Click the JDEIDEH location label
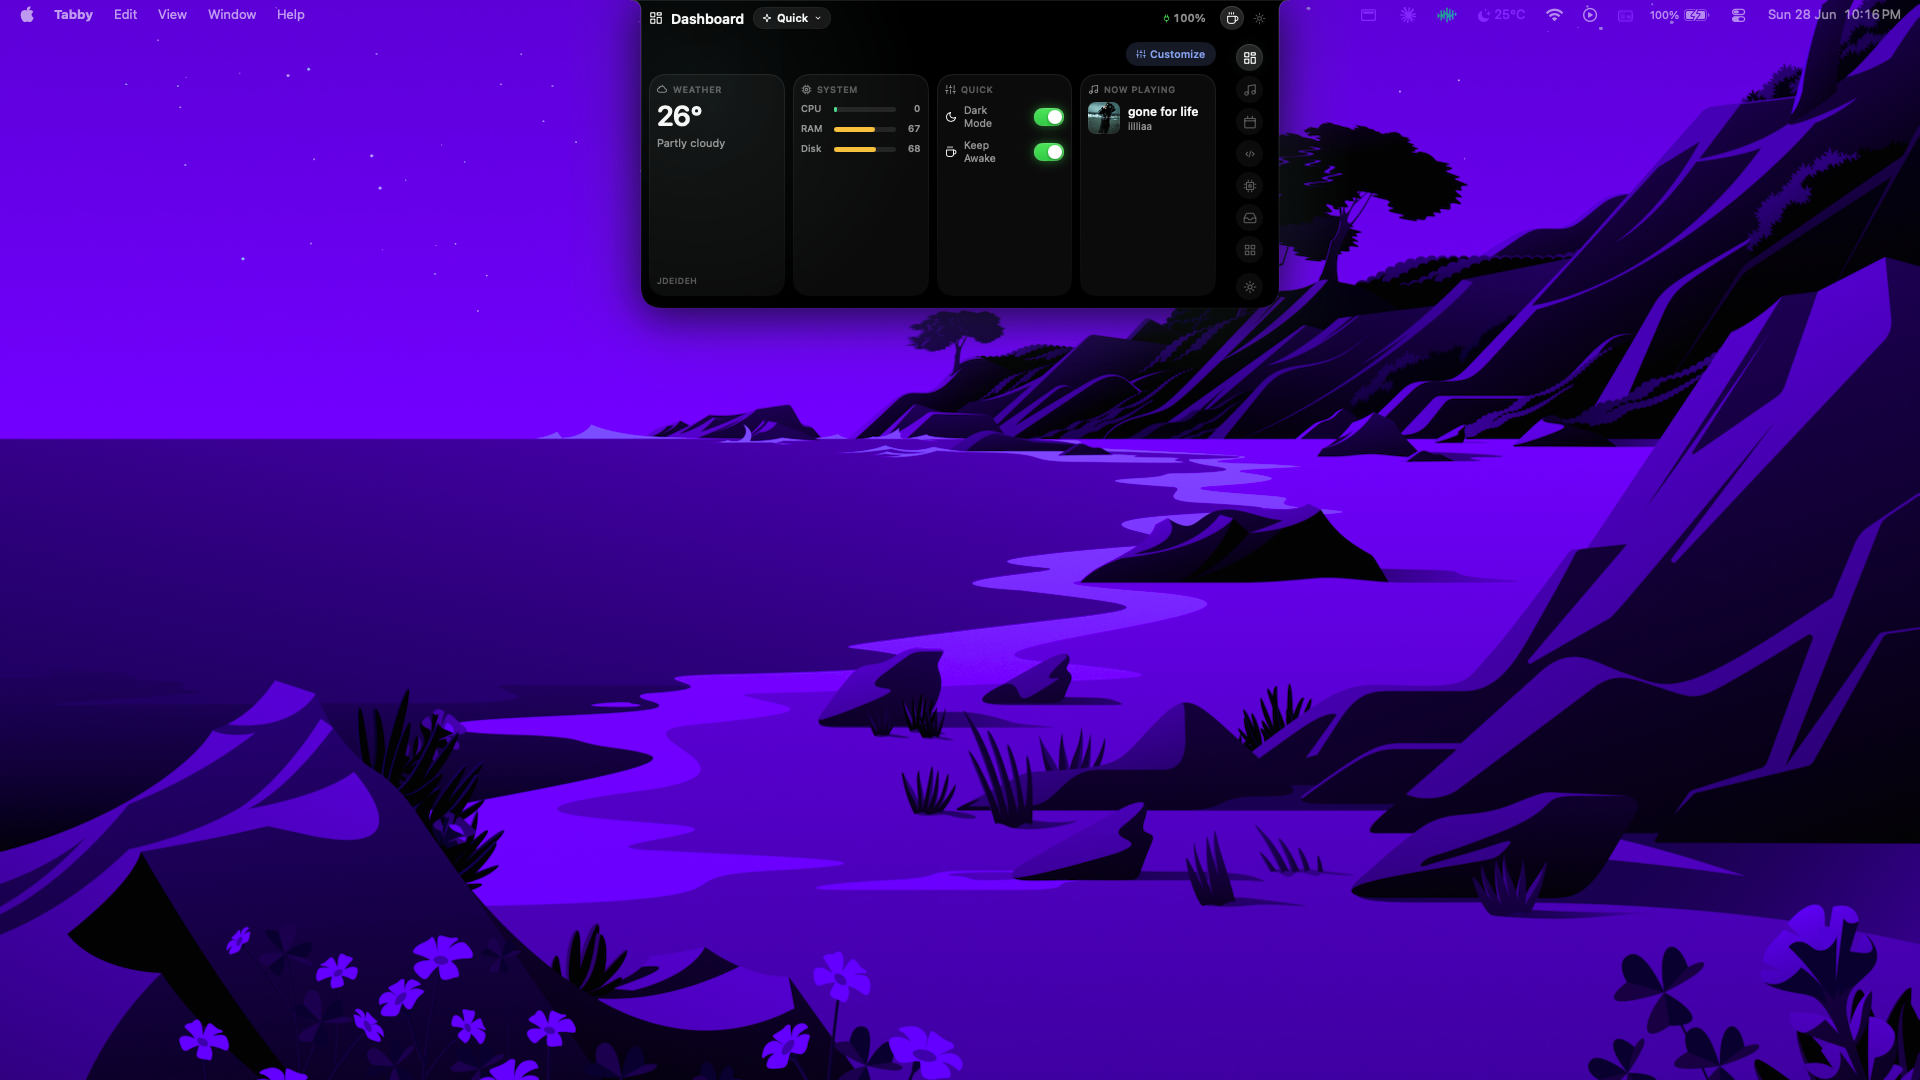The image size is (1920, 1080). coord(677,281)
